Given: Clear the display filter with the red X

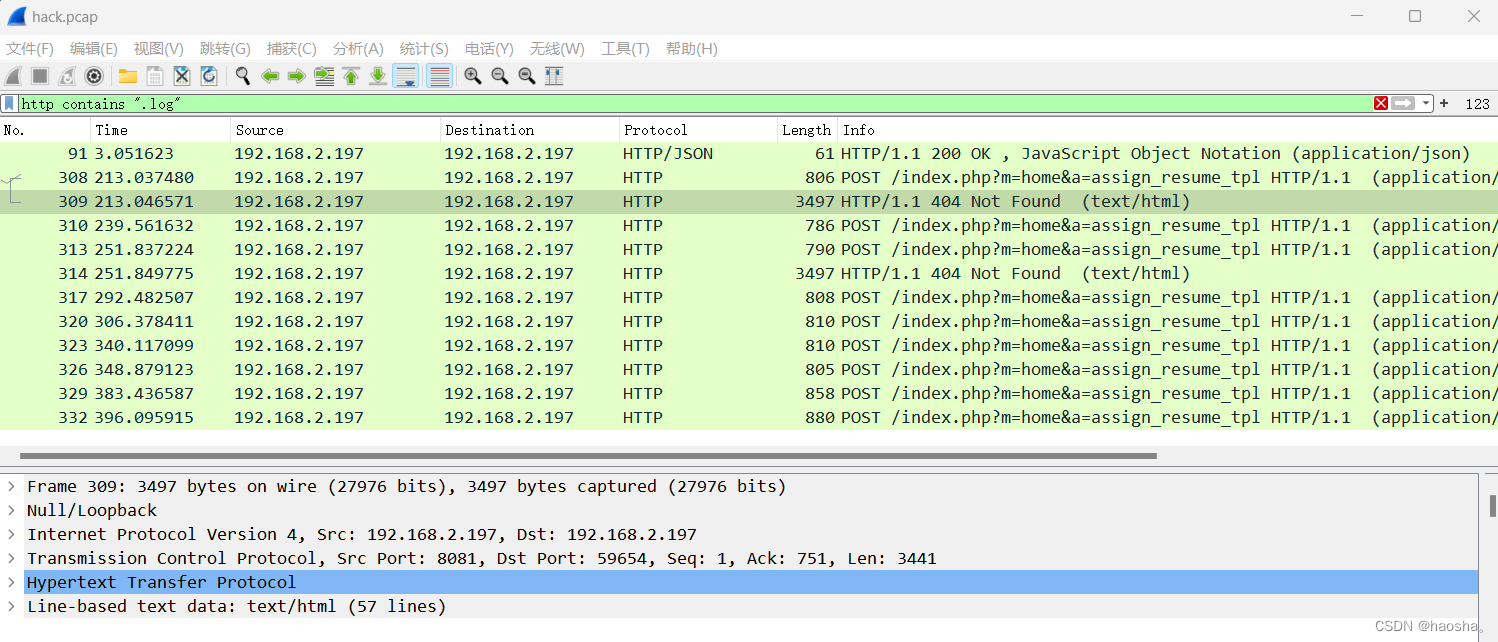Looking at the screenshot, I should 1381,103.
